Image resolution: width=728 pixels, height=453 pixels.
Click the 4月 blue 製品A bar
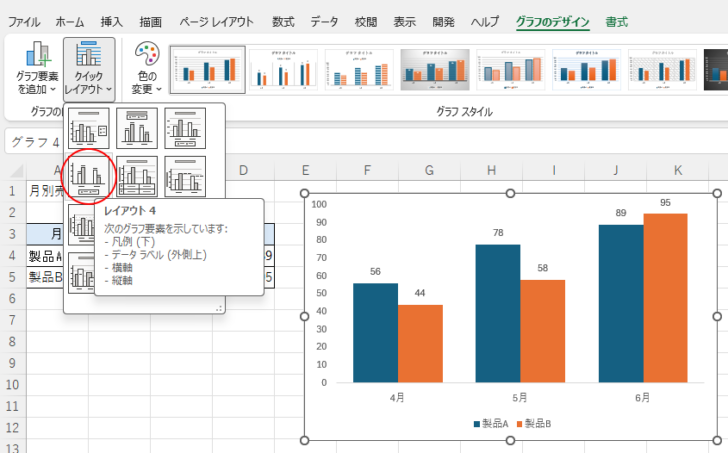[x=375, y=333]
